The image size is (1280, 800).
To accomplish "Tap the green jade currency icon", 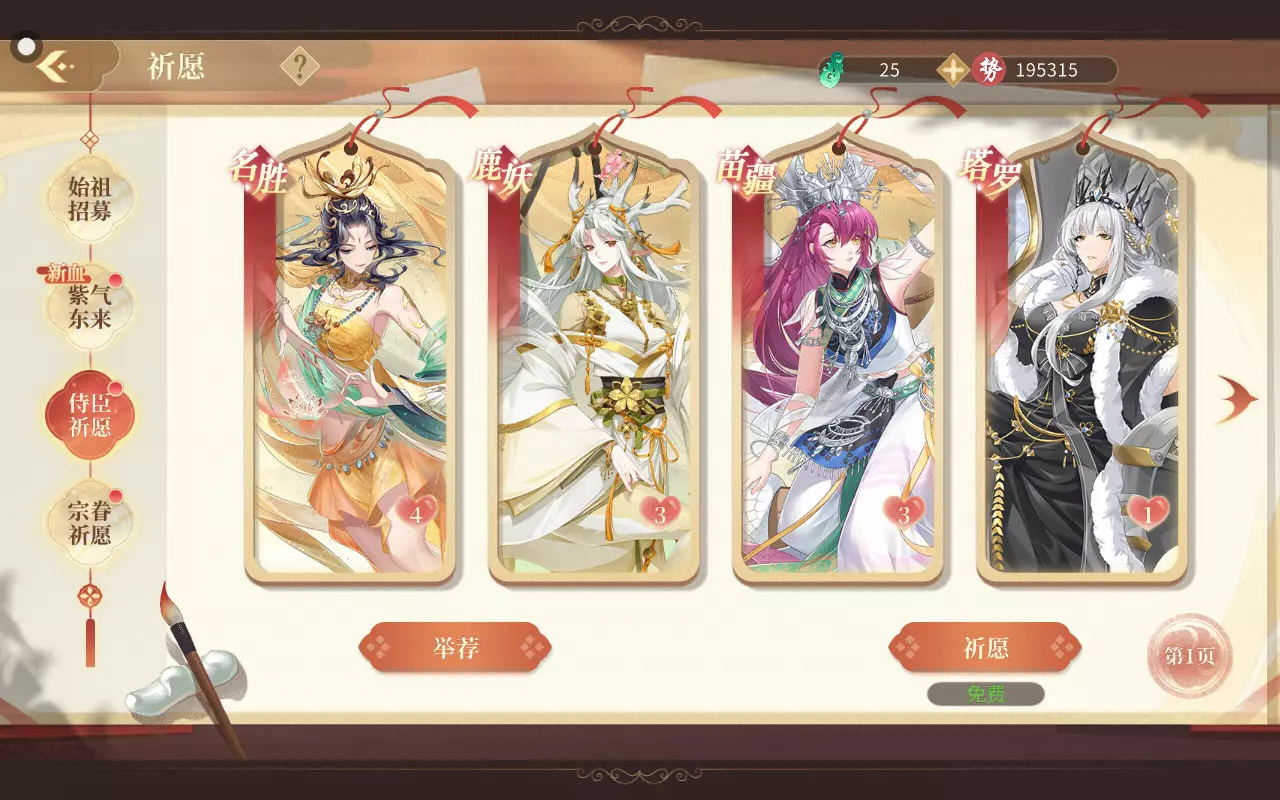I will [x=830, y=70].
